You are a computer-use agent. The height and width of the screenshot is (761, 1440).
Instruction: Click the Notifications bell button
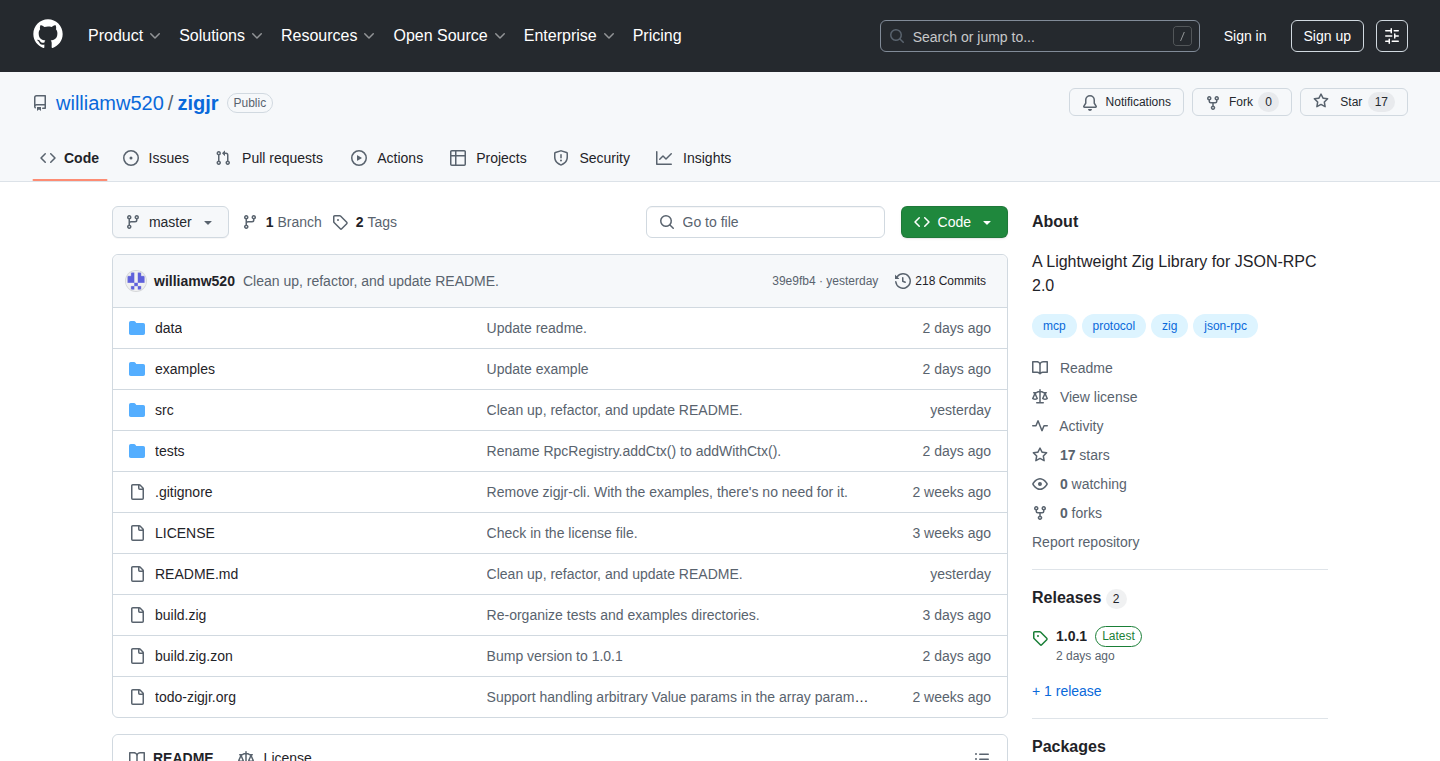pyautogui.click(x=1127, y=102)
